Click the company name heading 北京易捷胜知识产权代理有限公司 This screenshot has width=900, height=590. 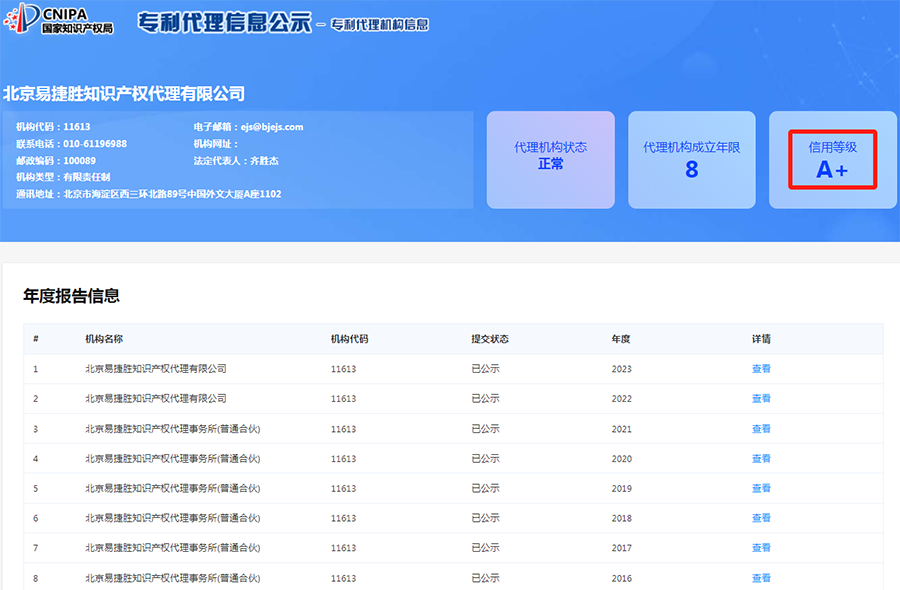tap(124, 94)
